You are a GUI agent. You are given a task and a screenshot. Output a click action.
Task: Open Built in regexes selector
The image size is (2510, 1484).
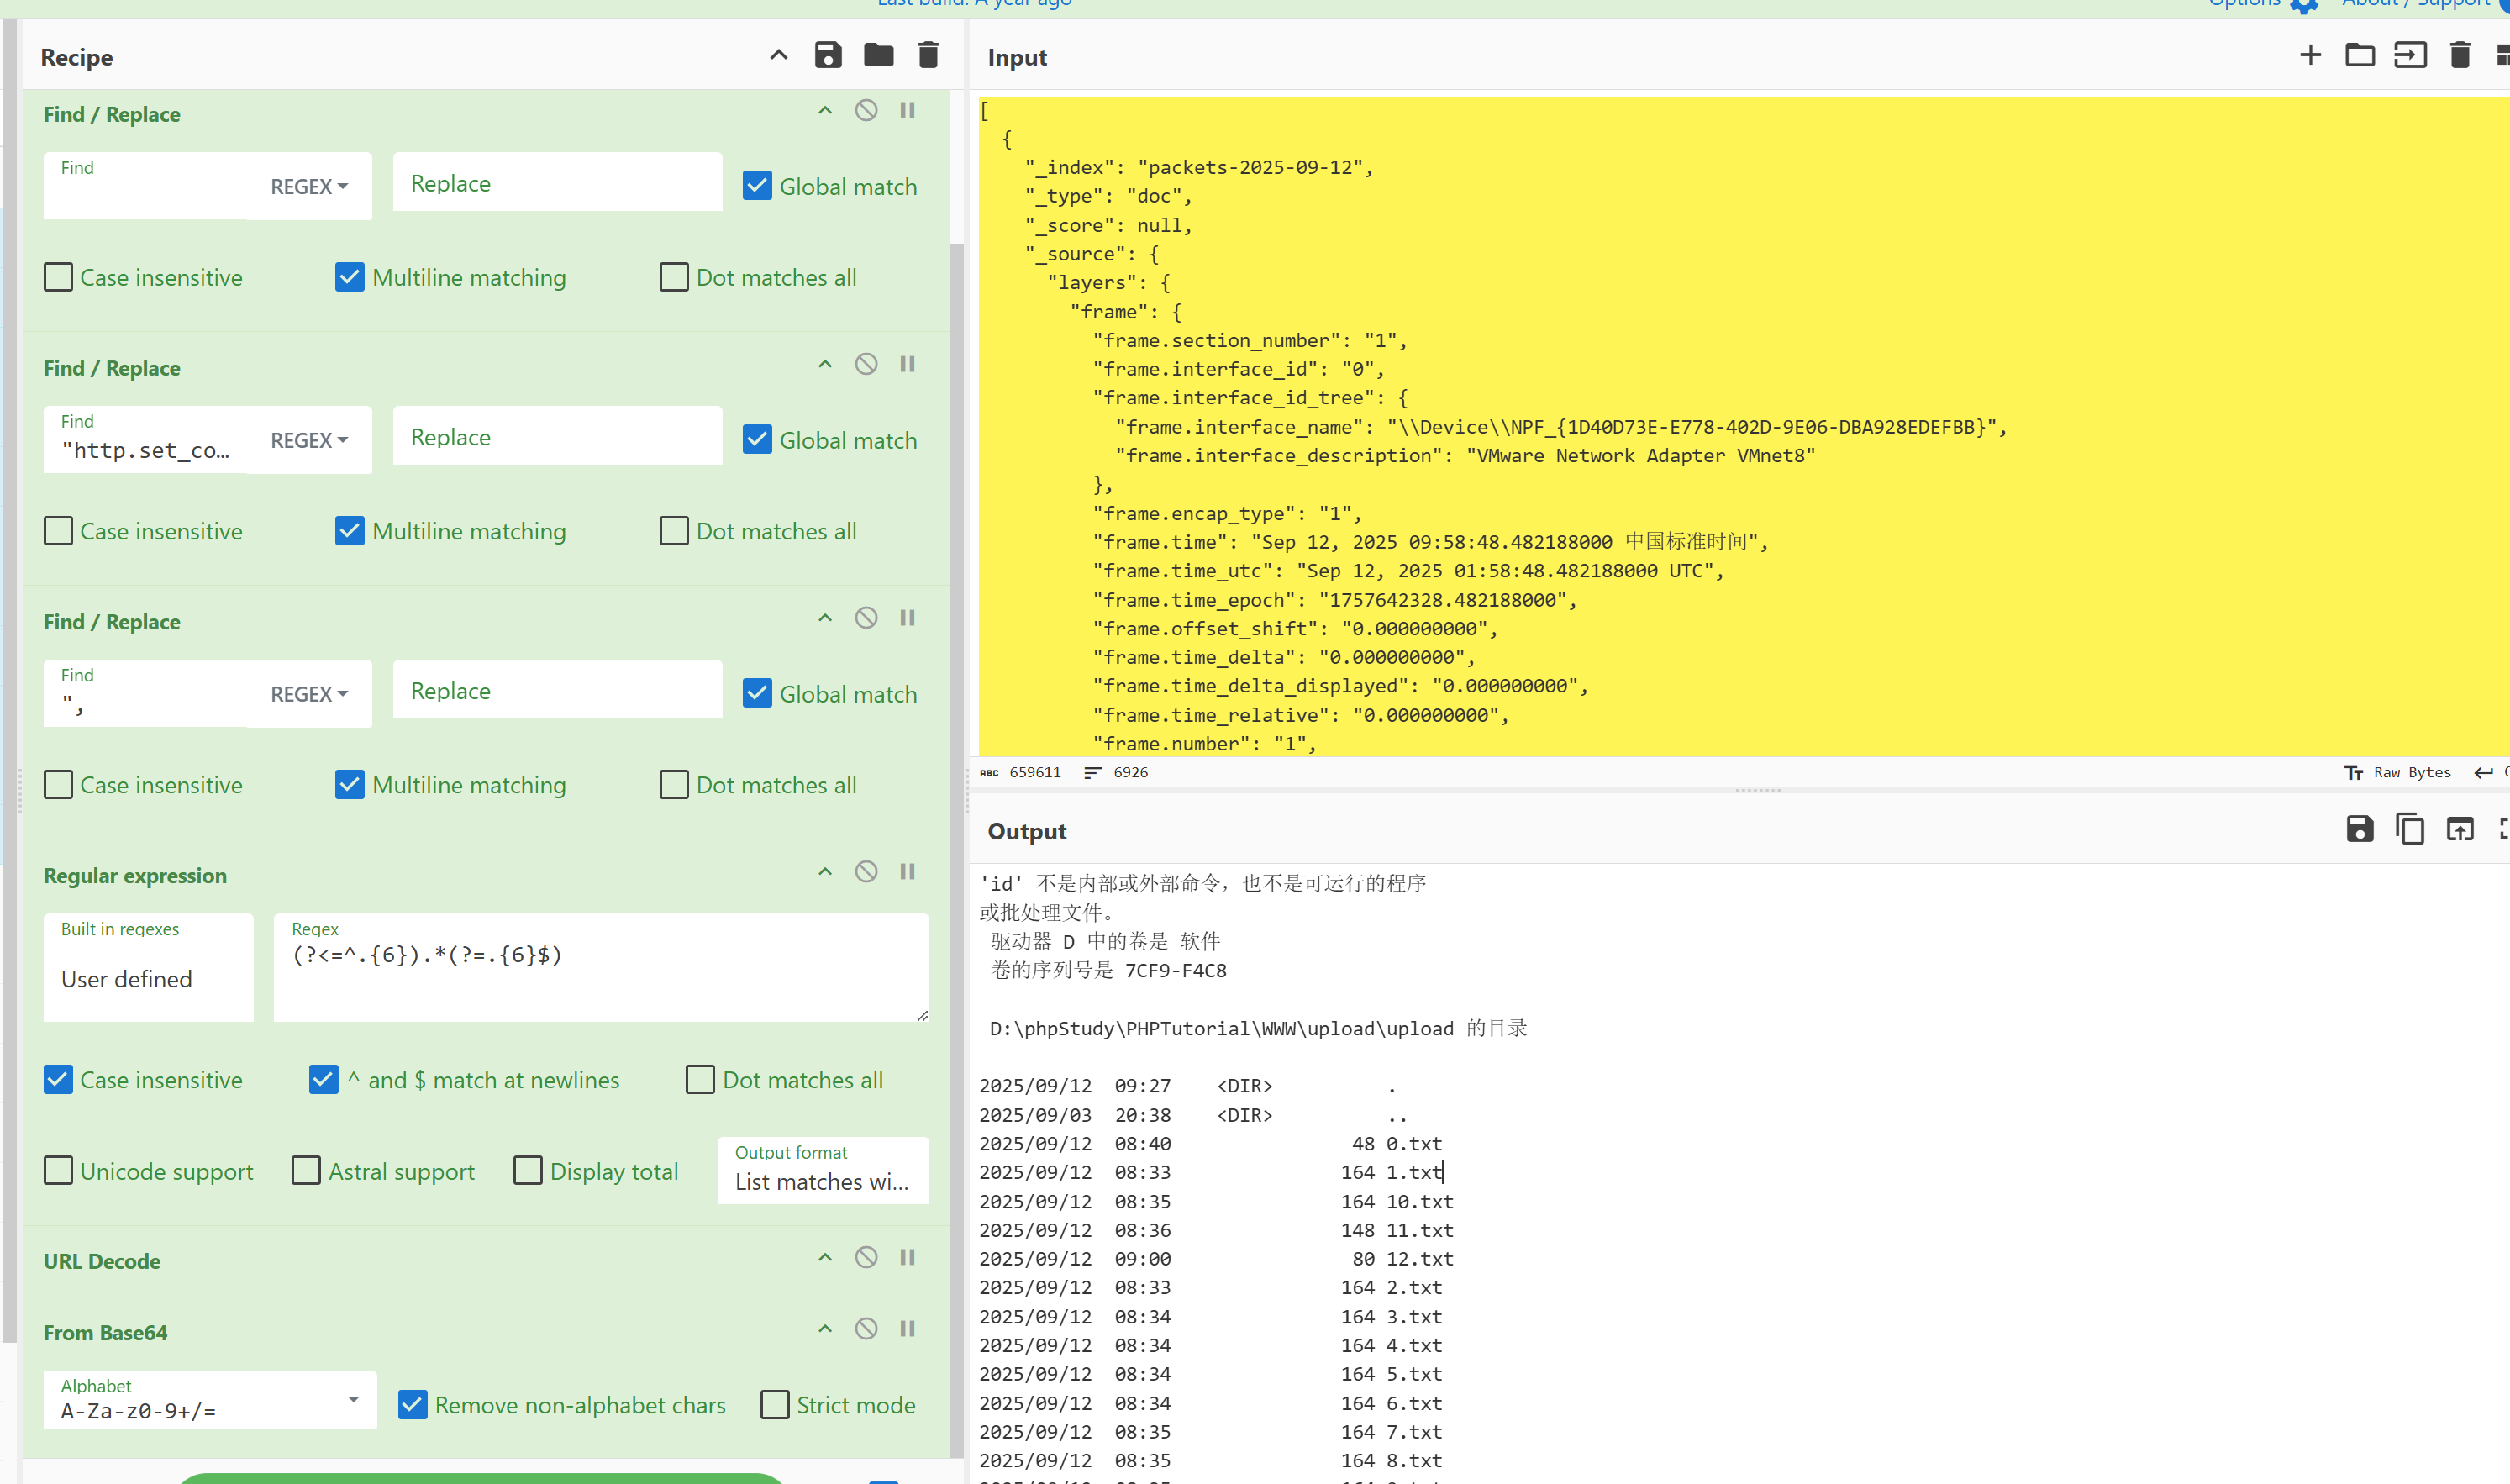click(148, 968)
